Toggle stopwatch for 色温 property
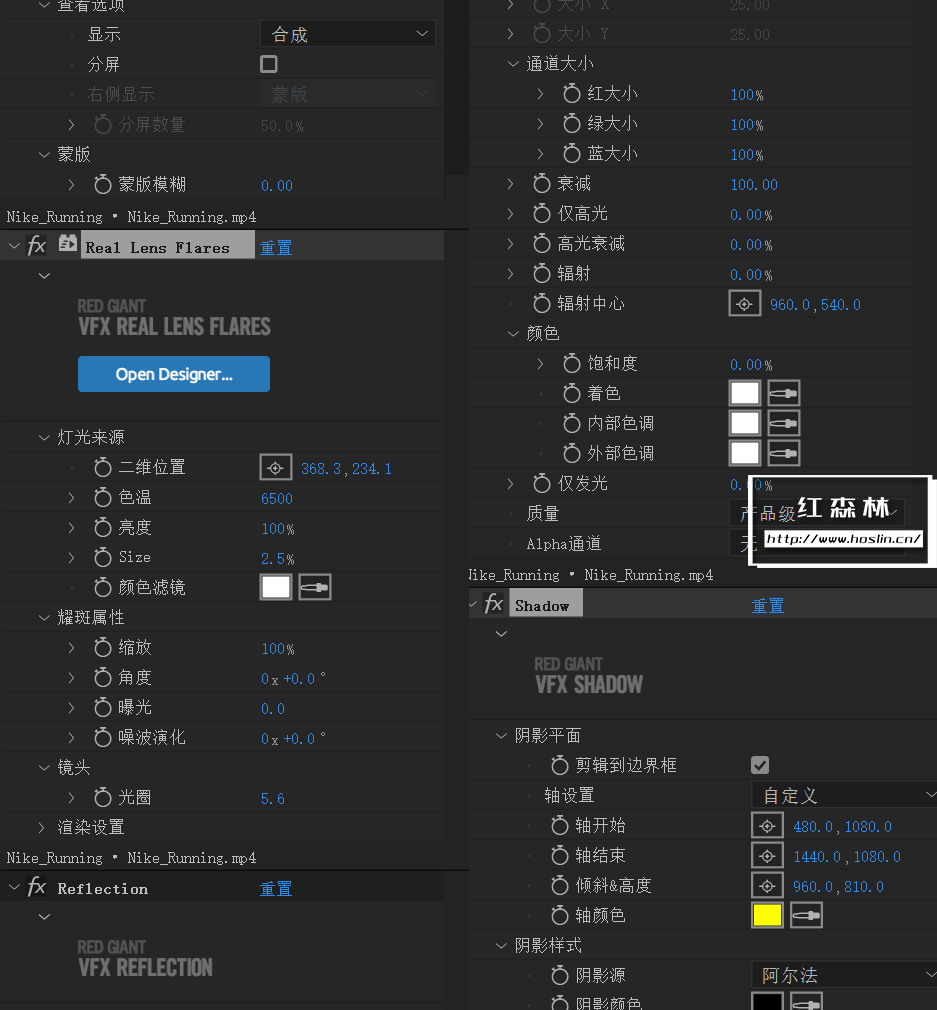This screenshot has height=1010, width=937. (103, 497)
